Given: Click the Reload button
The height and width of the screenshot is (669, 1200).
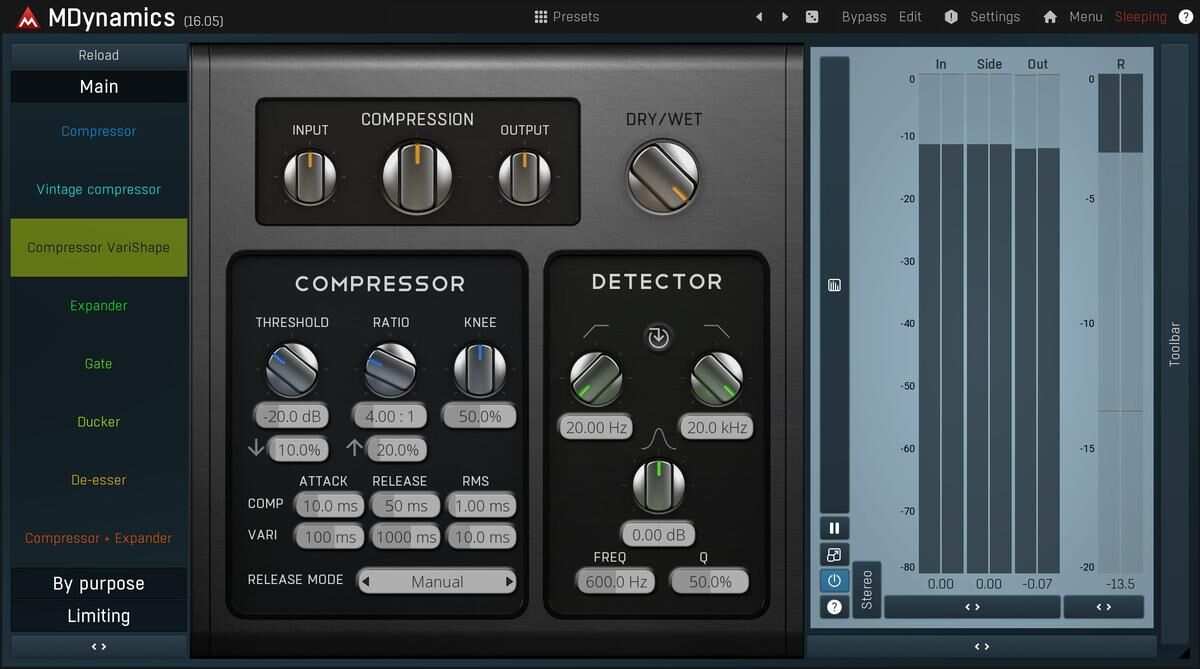Looking at the screenshot, I should coord(98,55).
